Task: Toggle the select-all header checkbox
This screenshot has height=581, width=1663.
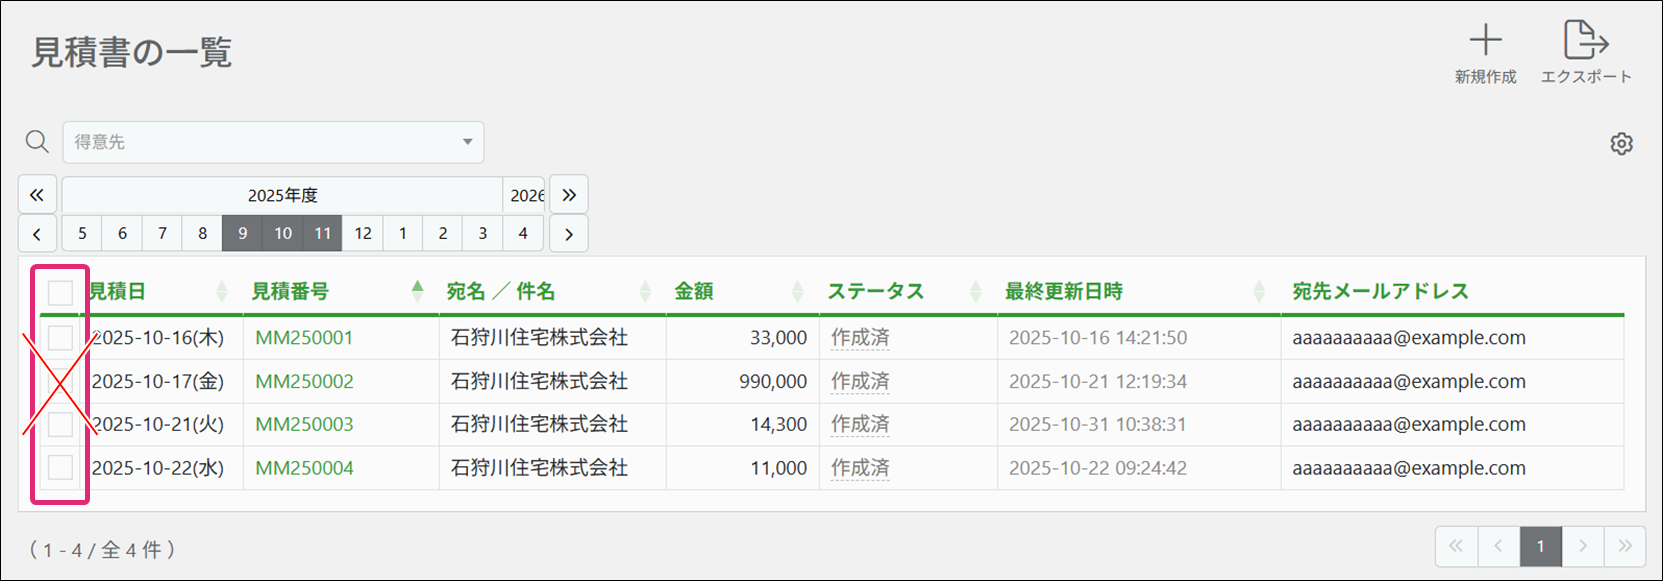Action: click(61, 292)
